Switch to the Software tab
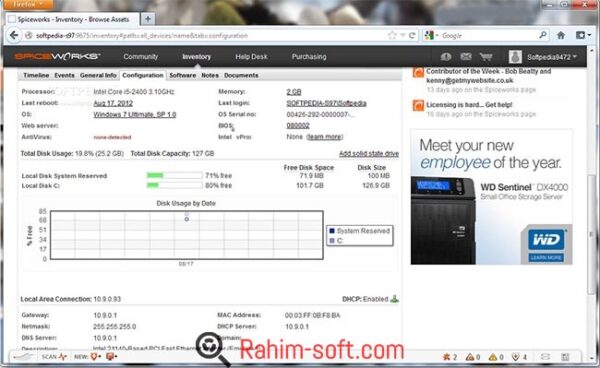600x368 pixels. click(x=183, y=75)
